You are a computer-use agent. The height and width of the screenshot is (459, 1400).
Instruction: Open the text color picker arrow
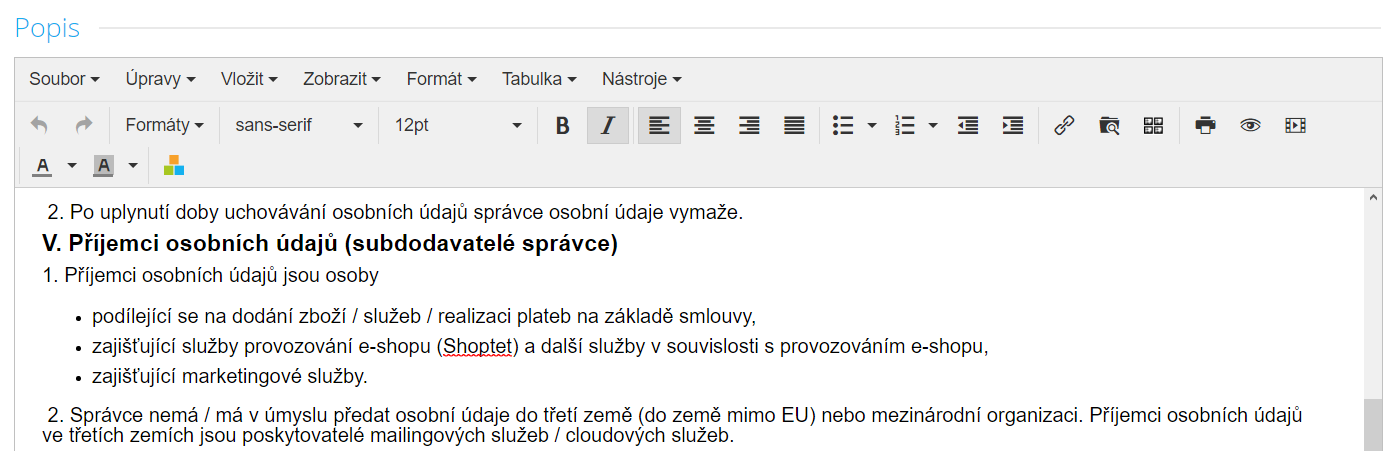click(x=71, y=165)
